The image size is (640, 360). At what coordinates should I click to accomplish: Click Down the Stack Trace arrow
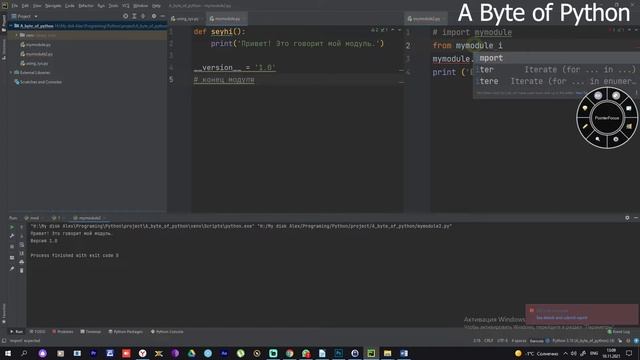[22, 236]
